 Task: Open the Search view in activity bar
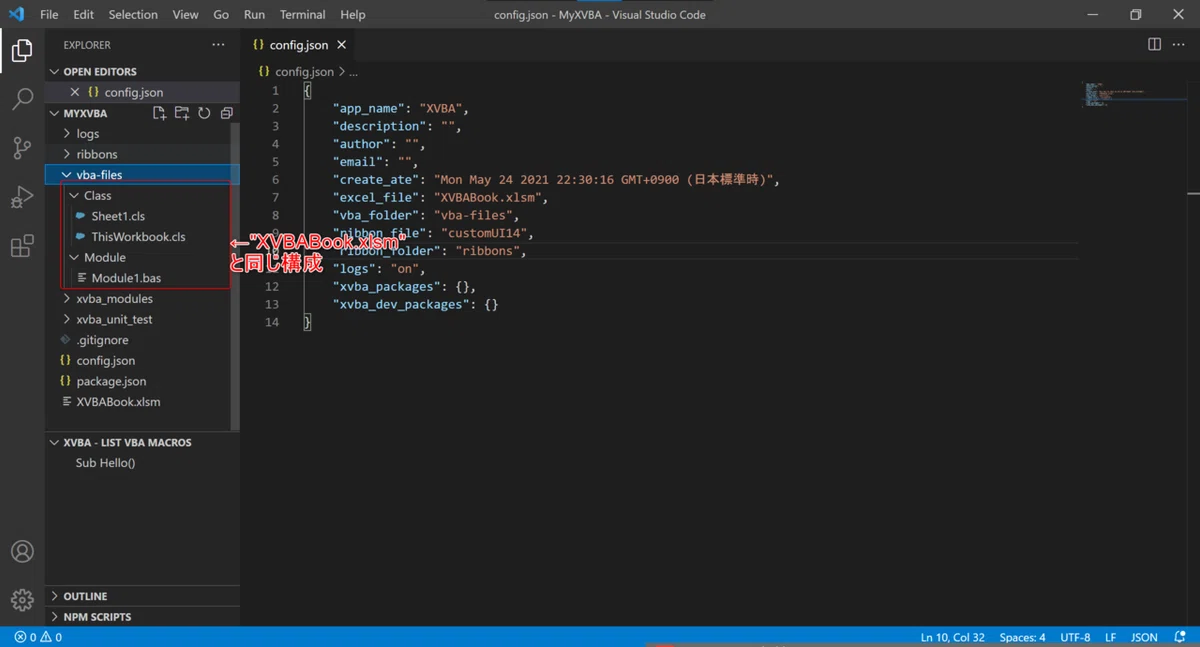[22, 99]
